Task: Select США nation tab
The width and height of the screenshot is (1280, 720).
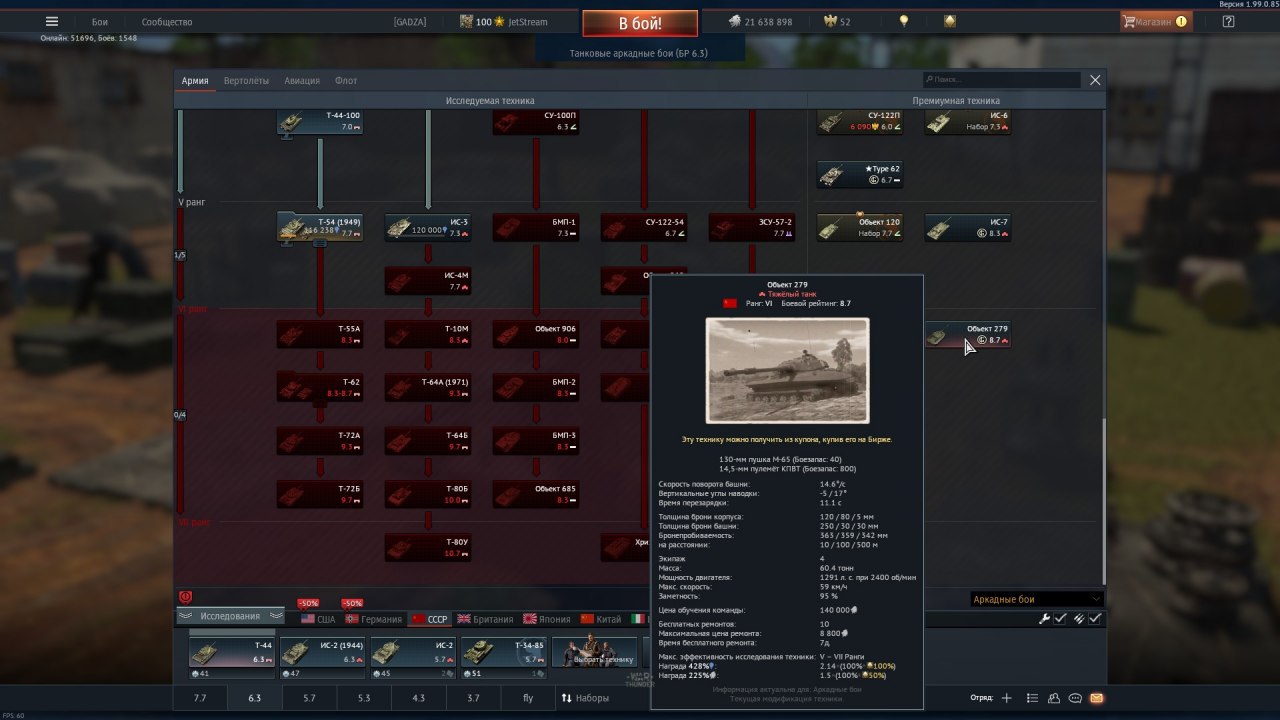Action: pos(318,619)
